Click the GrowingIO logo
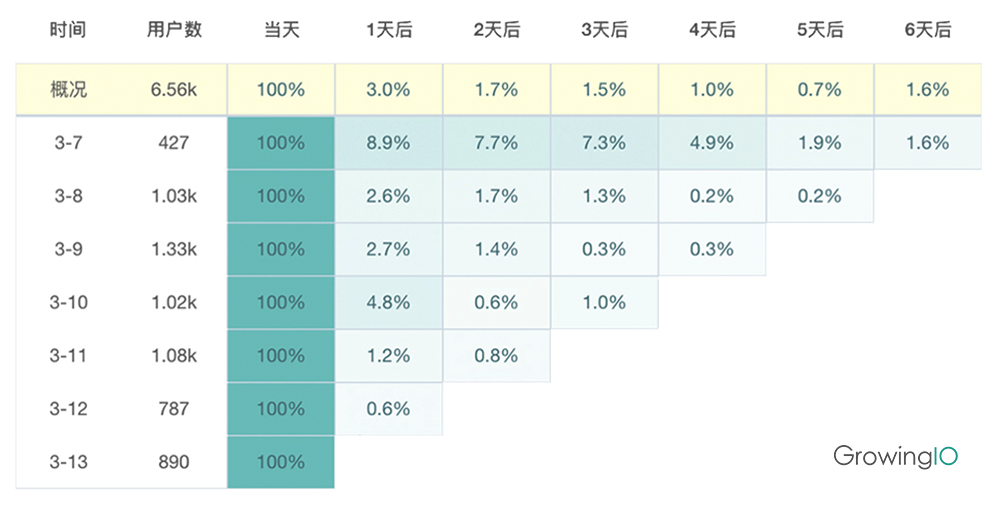Screen dimensions: 1000x505 tap(895, 456)
